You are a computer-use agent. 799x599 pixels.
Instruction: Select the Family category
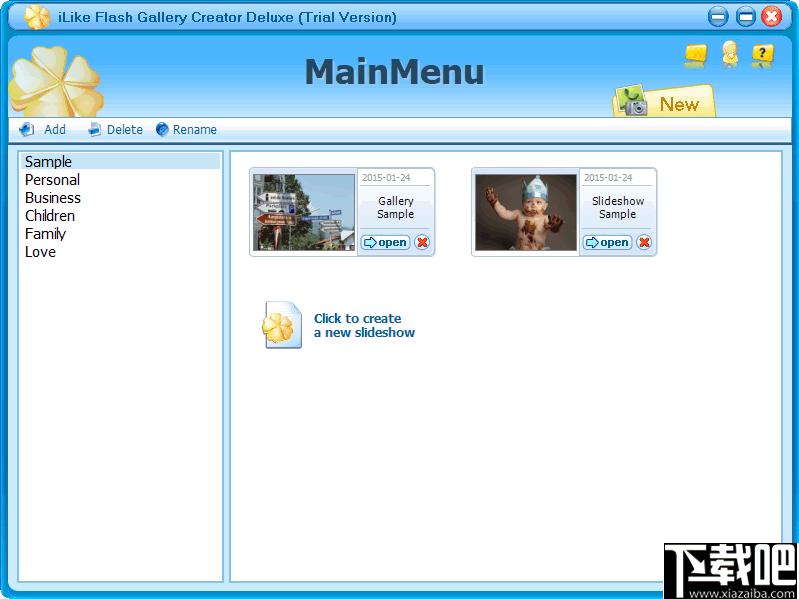point(121,234)
